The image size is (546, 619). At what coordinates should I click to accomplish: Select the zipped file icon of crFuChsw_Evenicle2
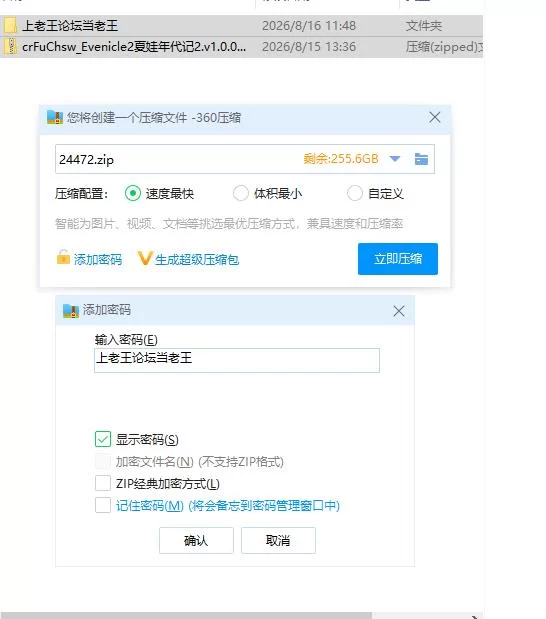10,47
